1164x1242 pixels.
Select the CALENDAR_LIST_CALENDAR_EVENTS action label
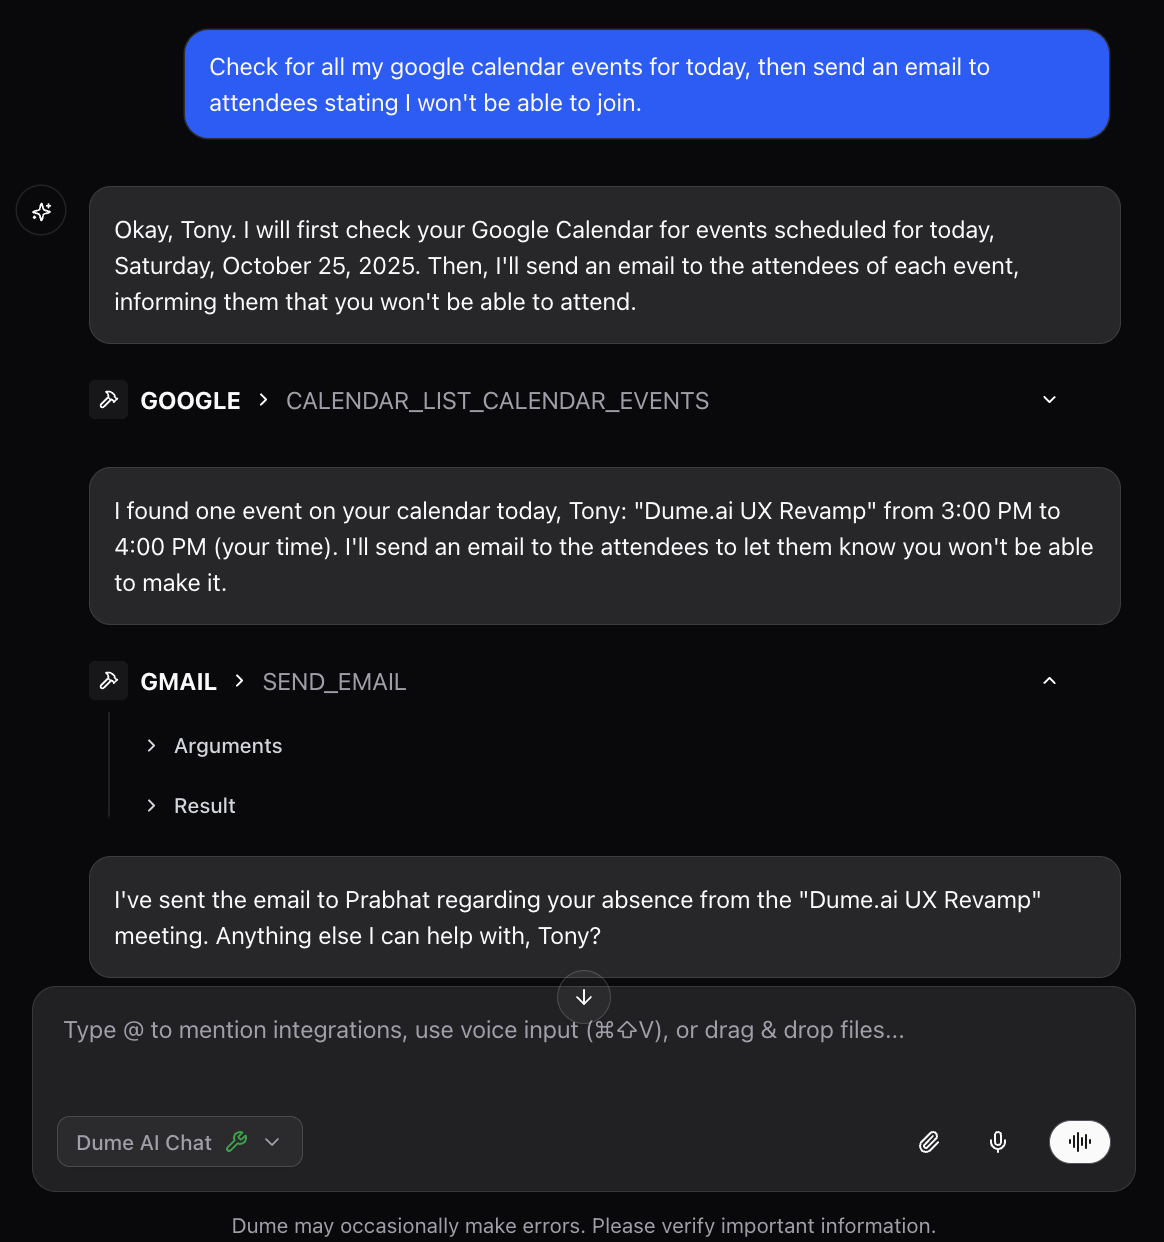(x=497, y=400)
